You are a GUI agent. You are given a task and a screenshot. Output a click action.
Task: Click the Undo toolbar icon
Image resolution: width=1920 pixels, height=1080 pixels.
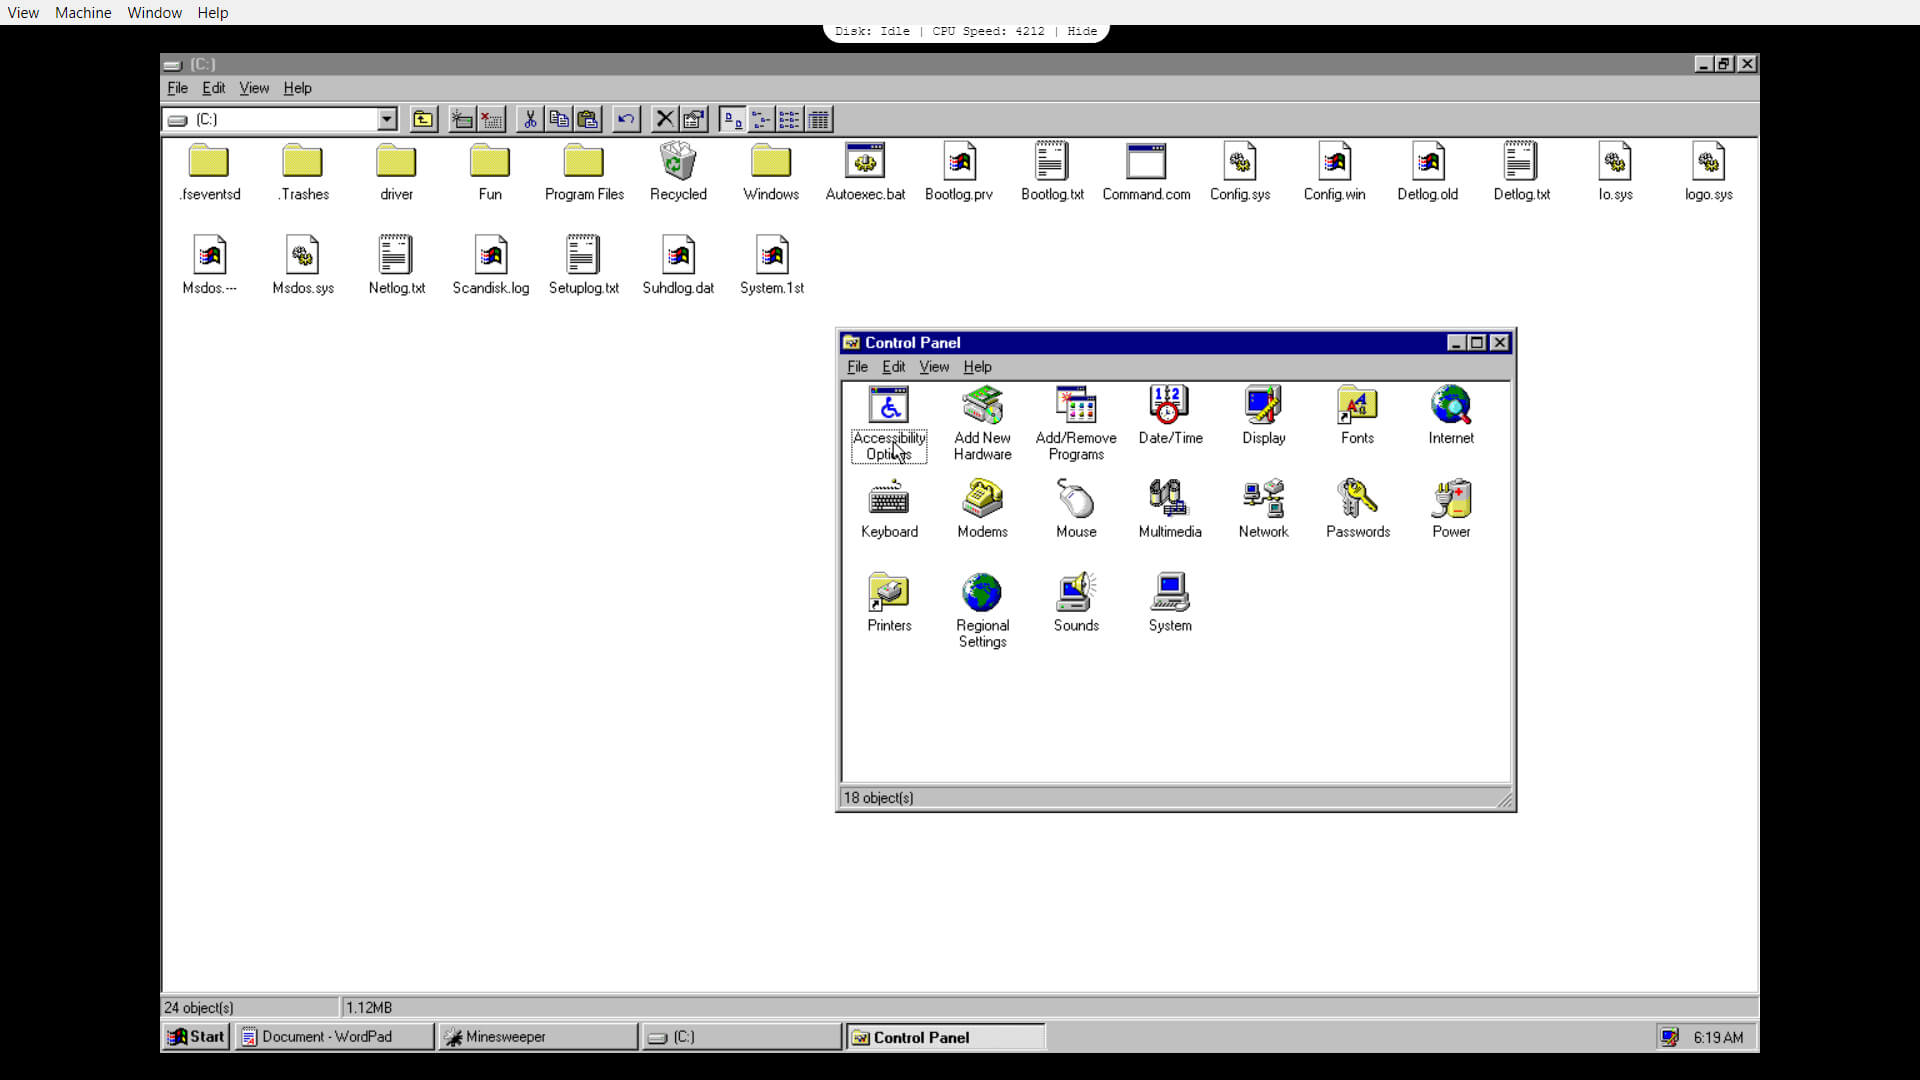626,119
